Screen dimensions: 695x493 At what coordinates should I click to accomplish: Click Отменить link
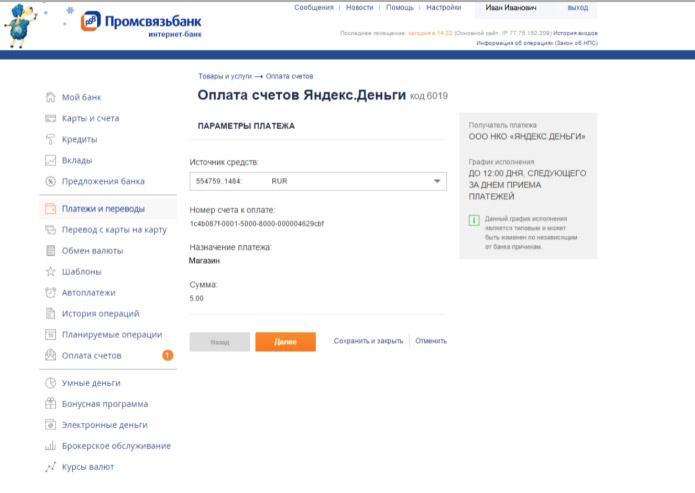click(x=431, y=341)
